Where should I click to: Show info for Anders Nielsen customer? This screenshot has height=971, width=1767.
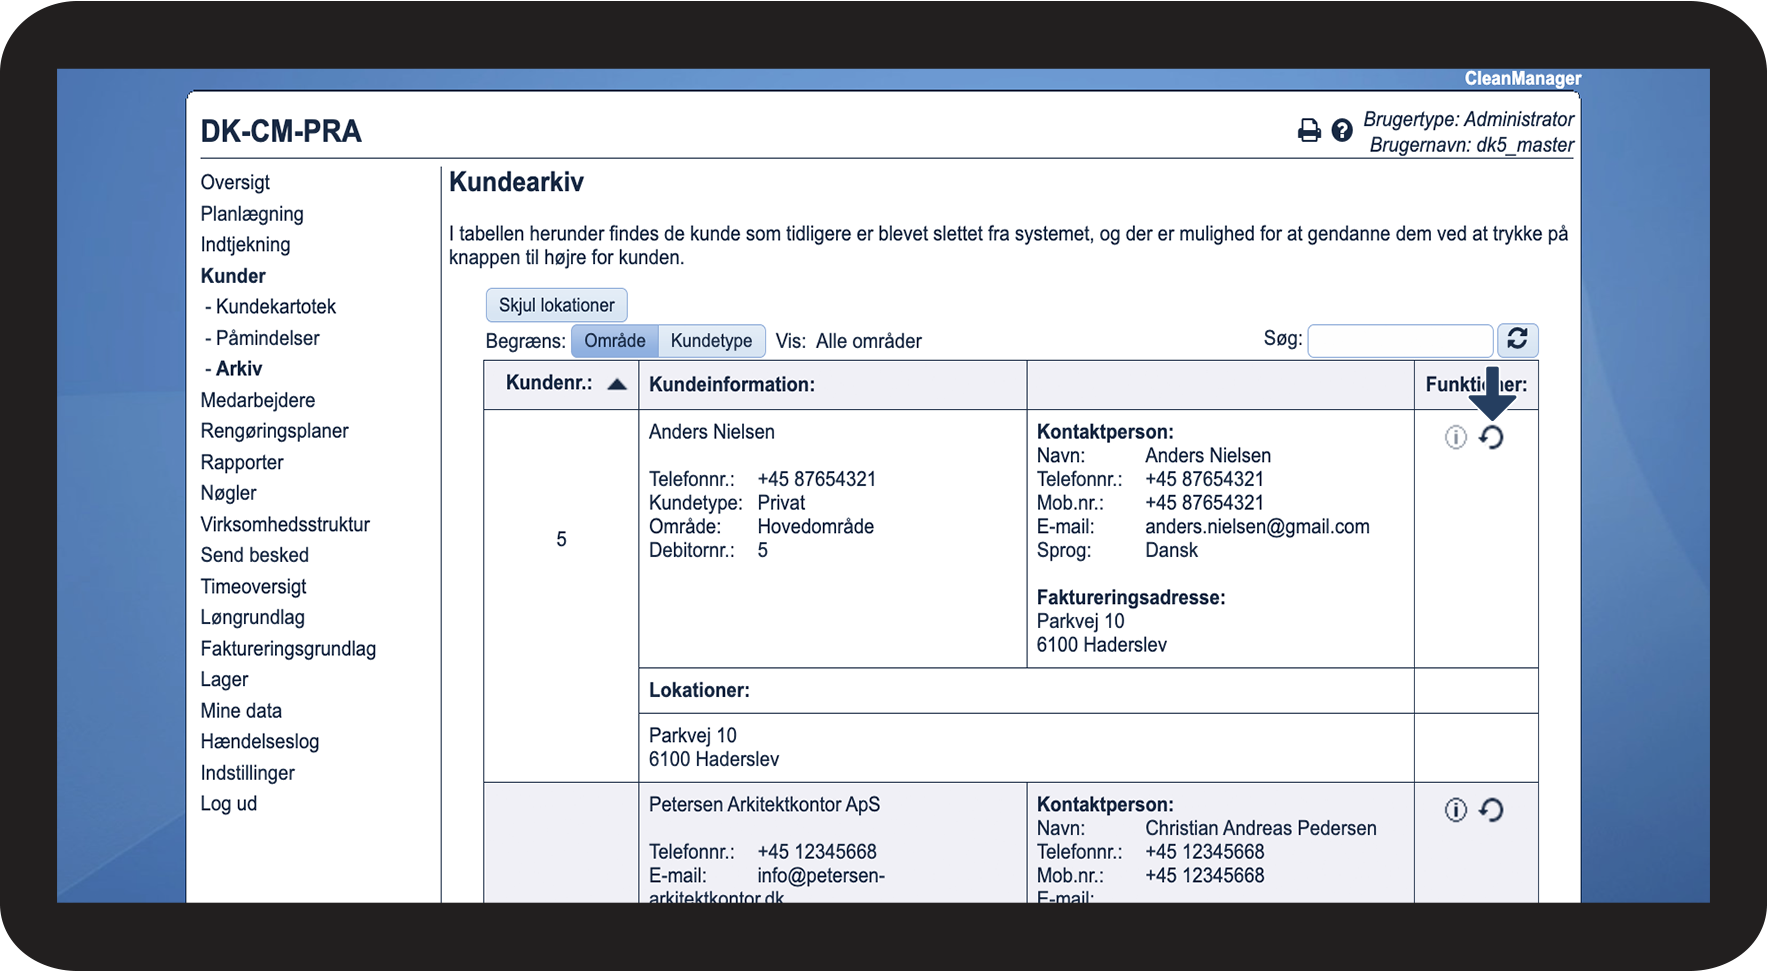[1455, 437]
